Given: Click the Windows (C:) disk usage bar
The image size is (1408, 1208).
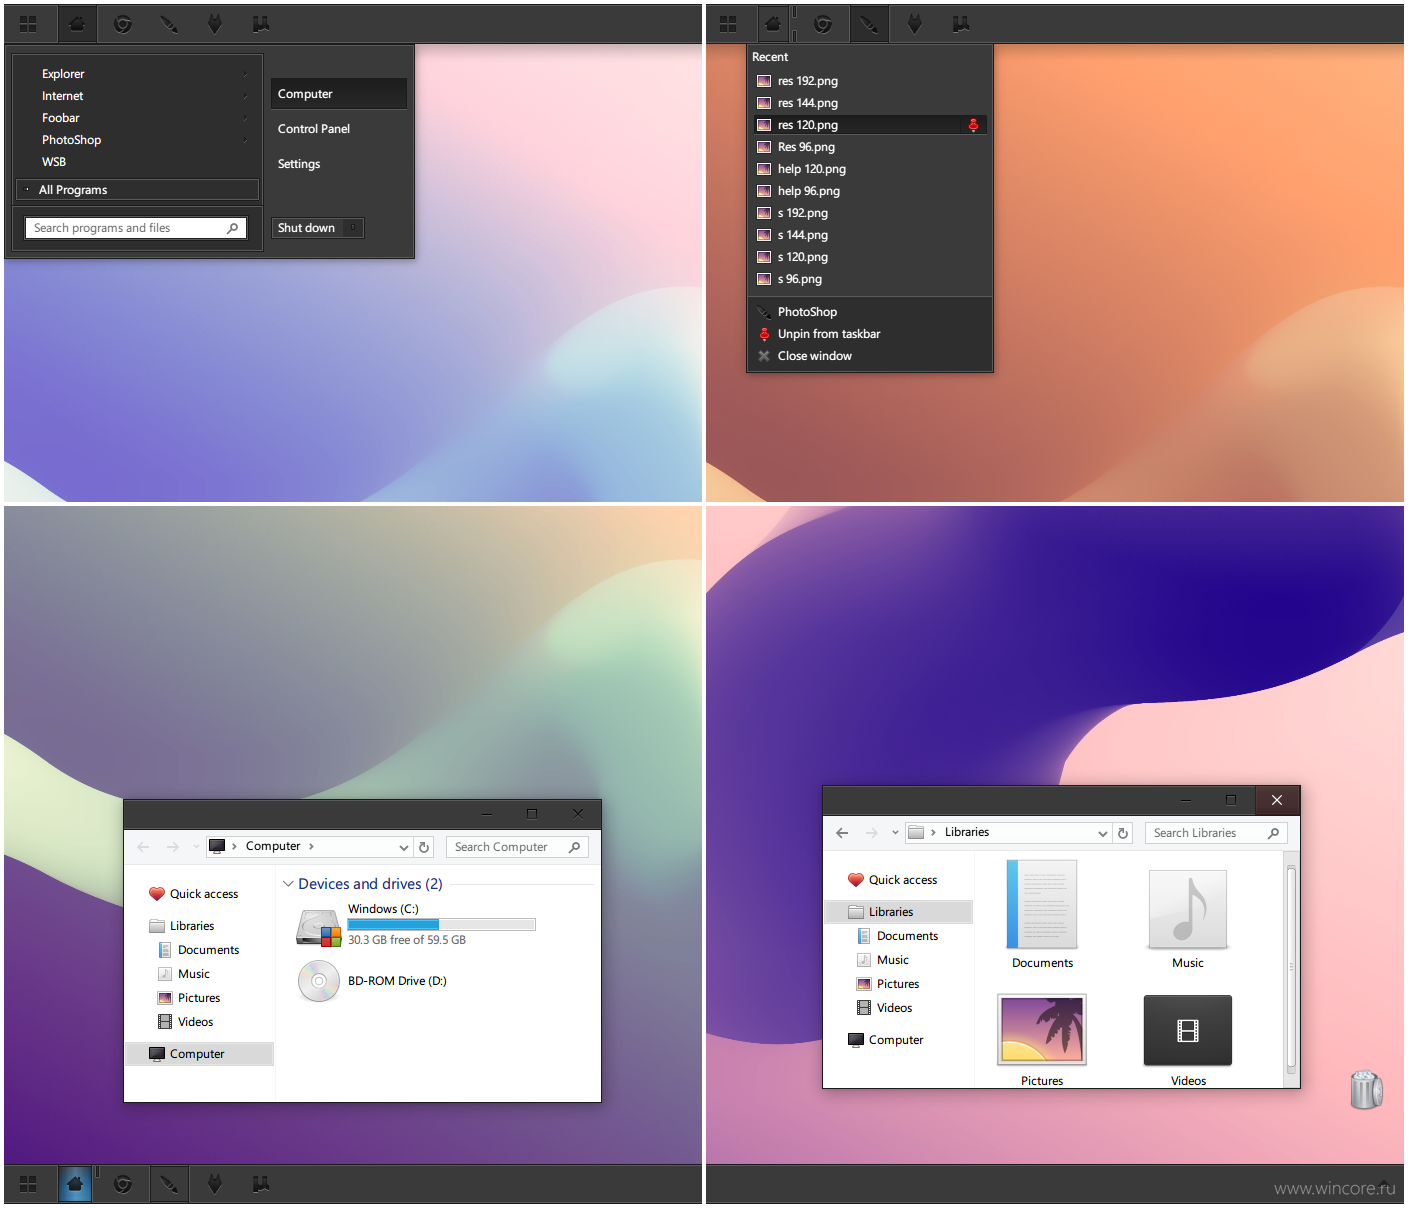Looking at the screenshot, I should point(441,925).
